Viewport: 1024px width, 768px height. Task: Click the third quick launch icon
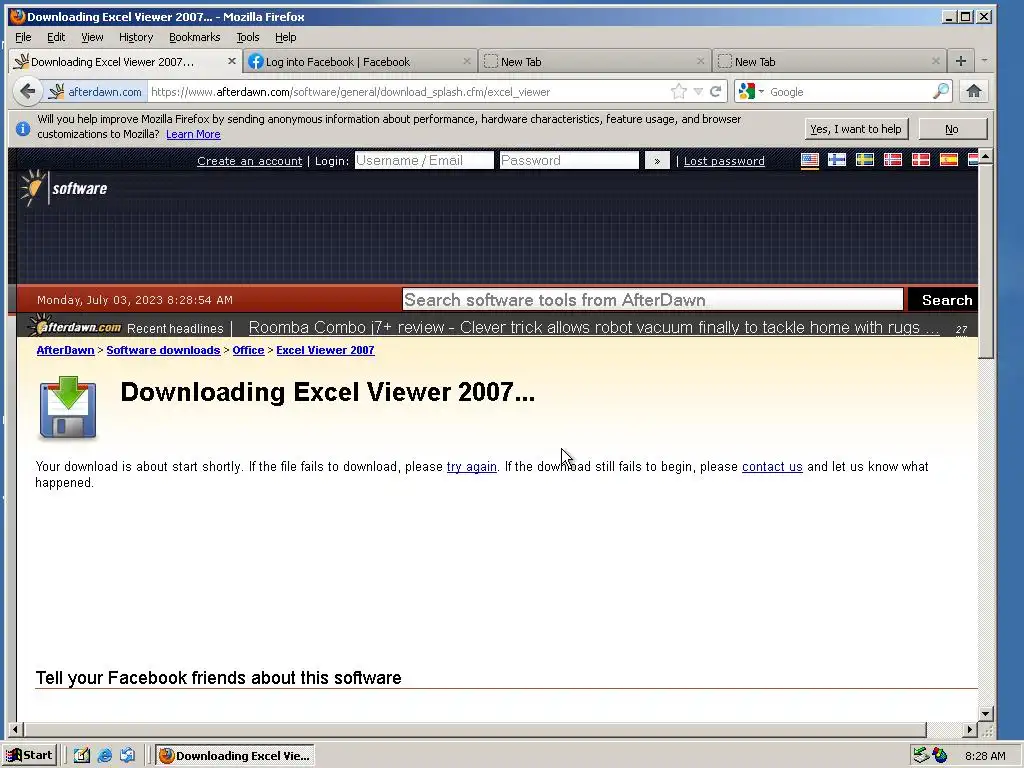click(x=127, y=755)
